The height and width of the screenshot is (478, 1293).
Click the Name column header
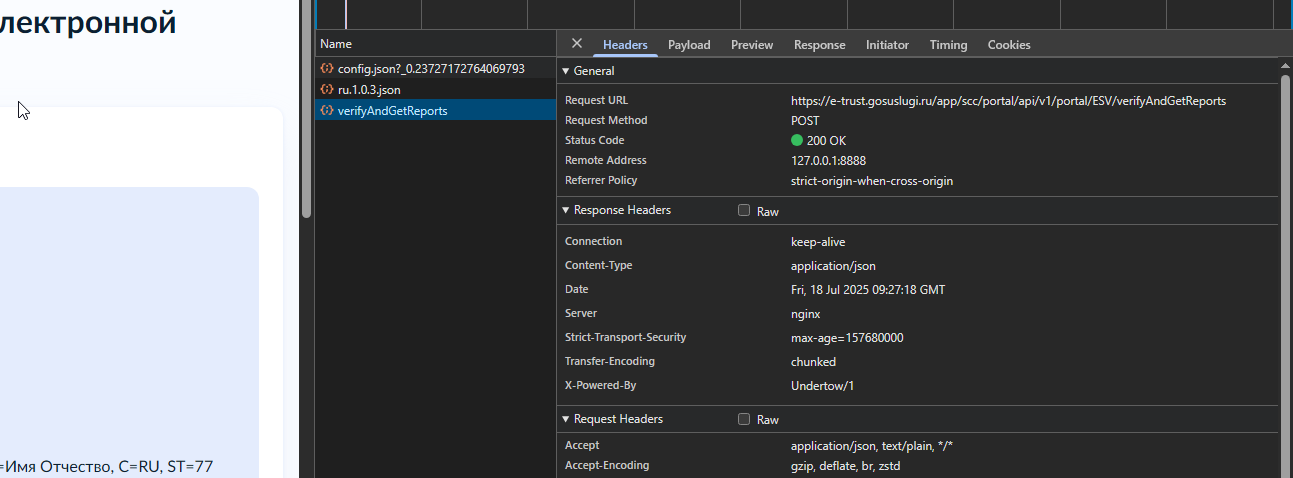435,44
